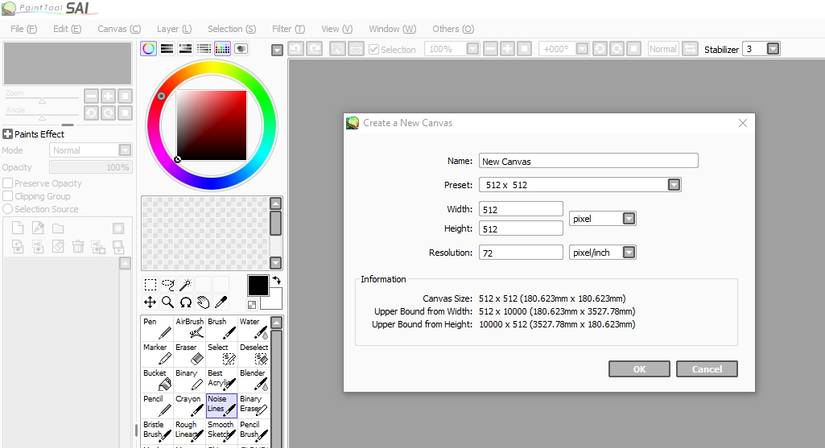Choose the Eraser tool
This screenshot has height=448, width=825.
(189, 354)
